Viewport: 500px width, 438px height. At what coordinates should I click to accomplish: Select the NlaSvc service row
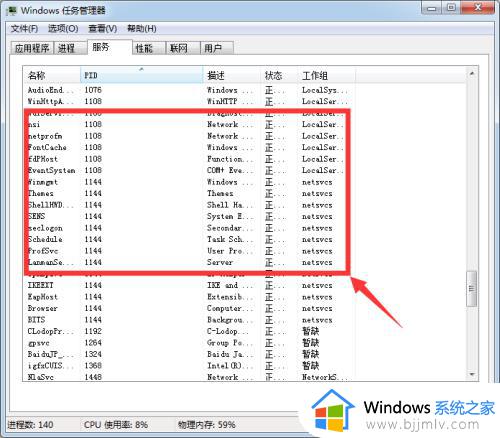(x=188, y=377)
